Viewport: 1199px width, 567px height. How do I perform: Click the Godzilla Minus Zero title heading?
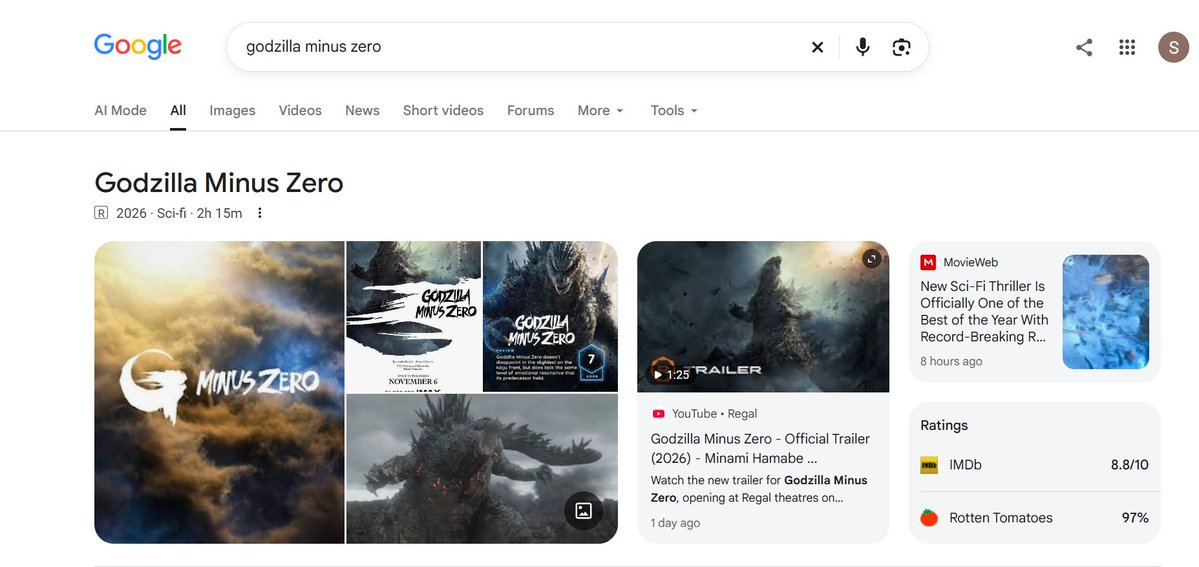click(x=219, y=183)
